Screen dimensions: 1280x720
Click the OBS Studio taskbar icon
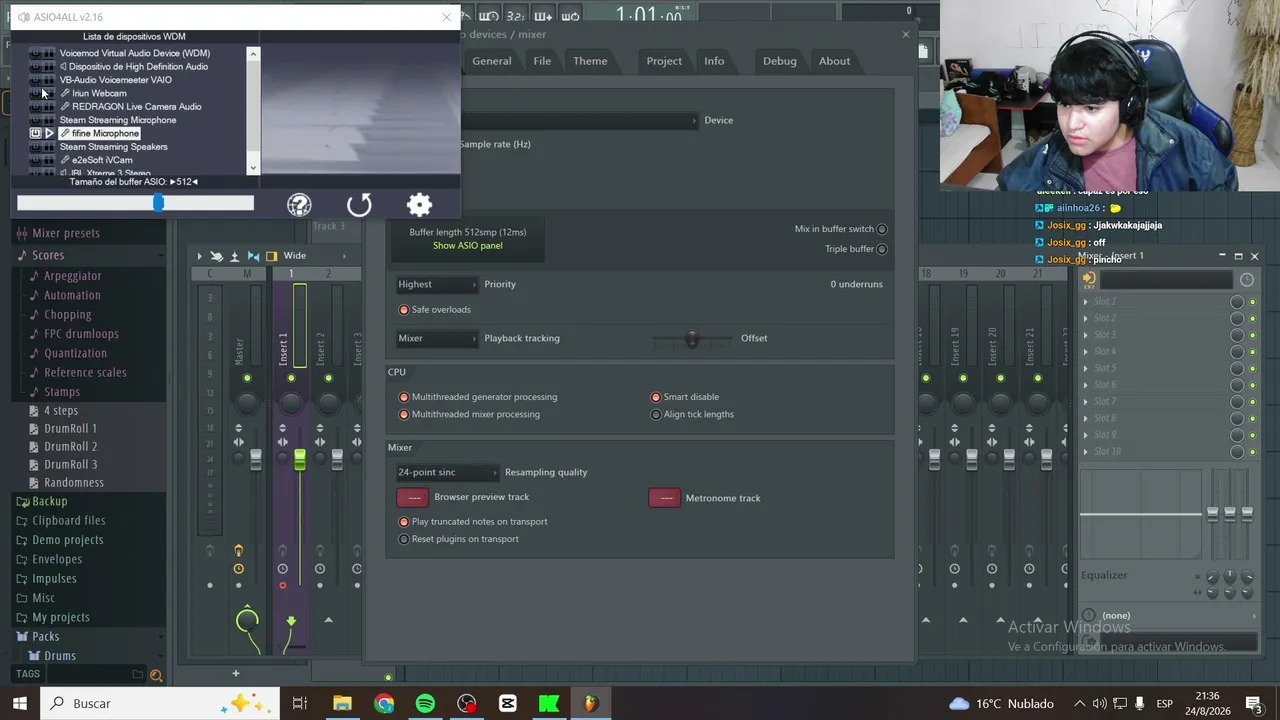point(466,704)
